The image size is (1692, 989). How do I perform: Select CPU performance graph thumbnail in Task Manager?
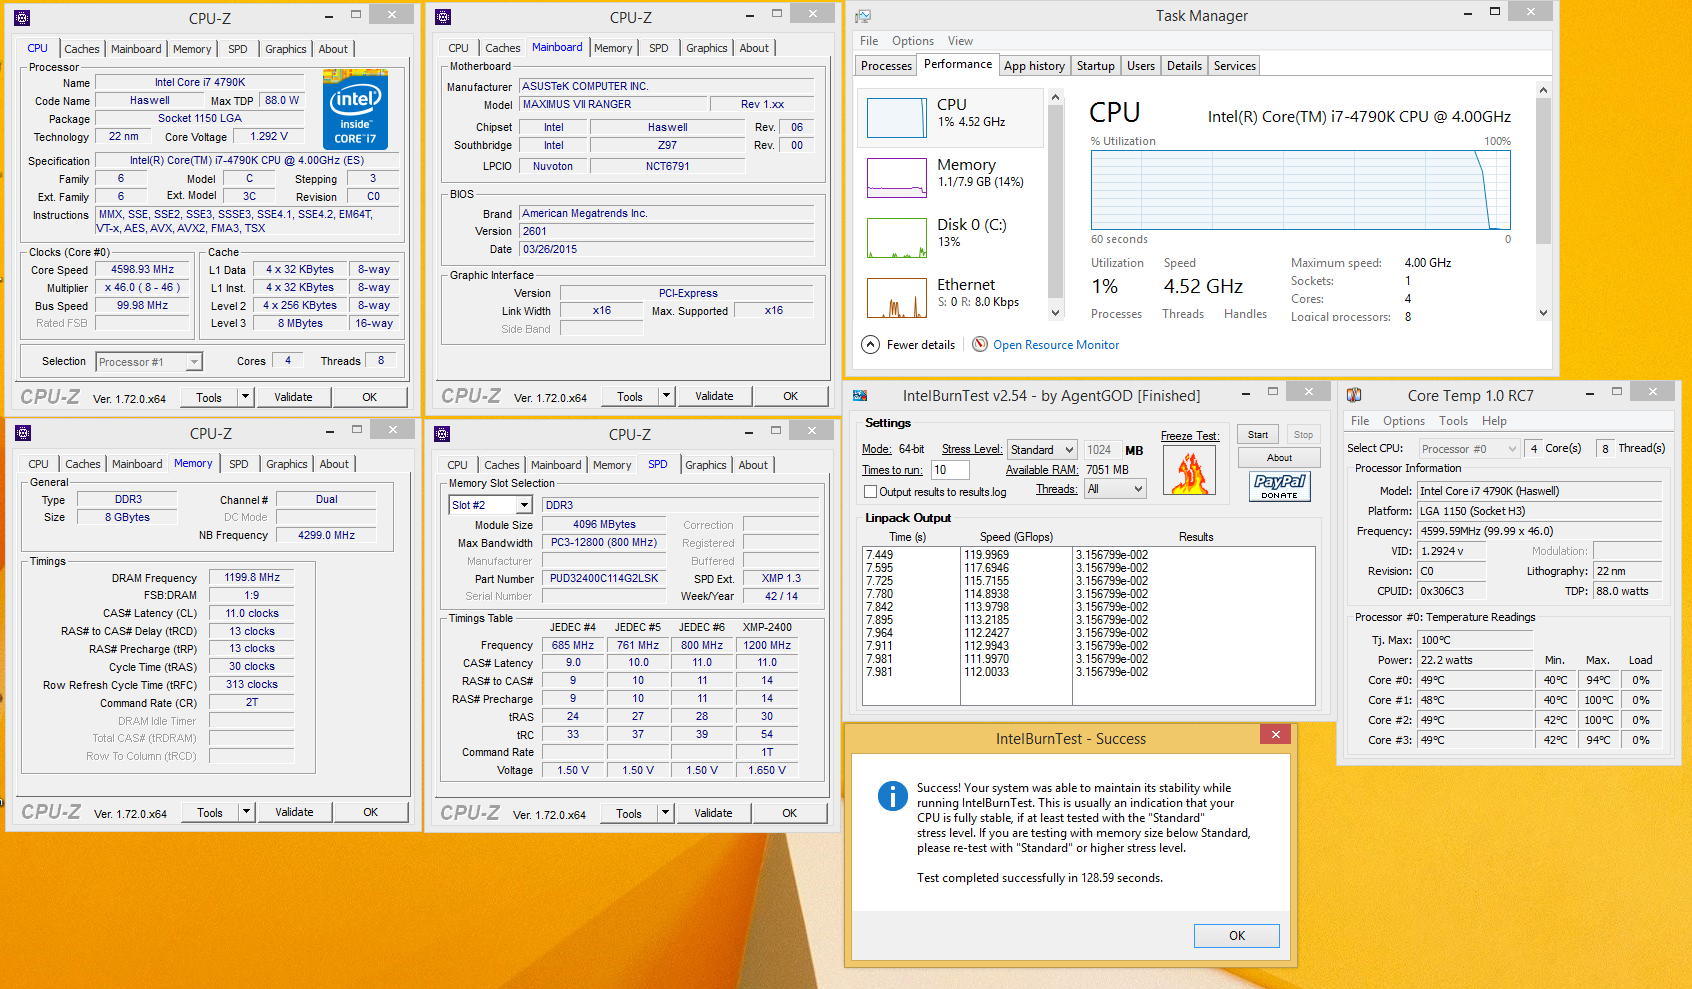(897, 118)
